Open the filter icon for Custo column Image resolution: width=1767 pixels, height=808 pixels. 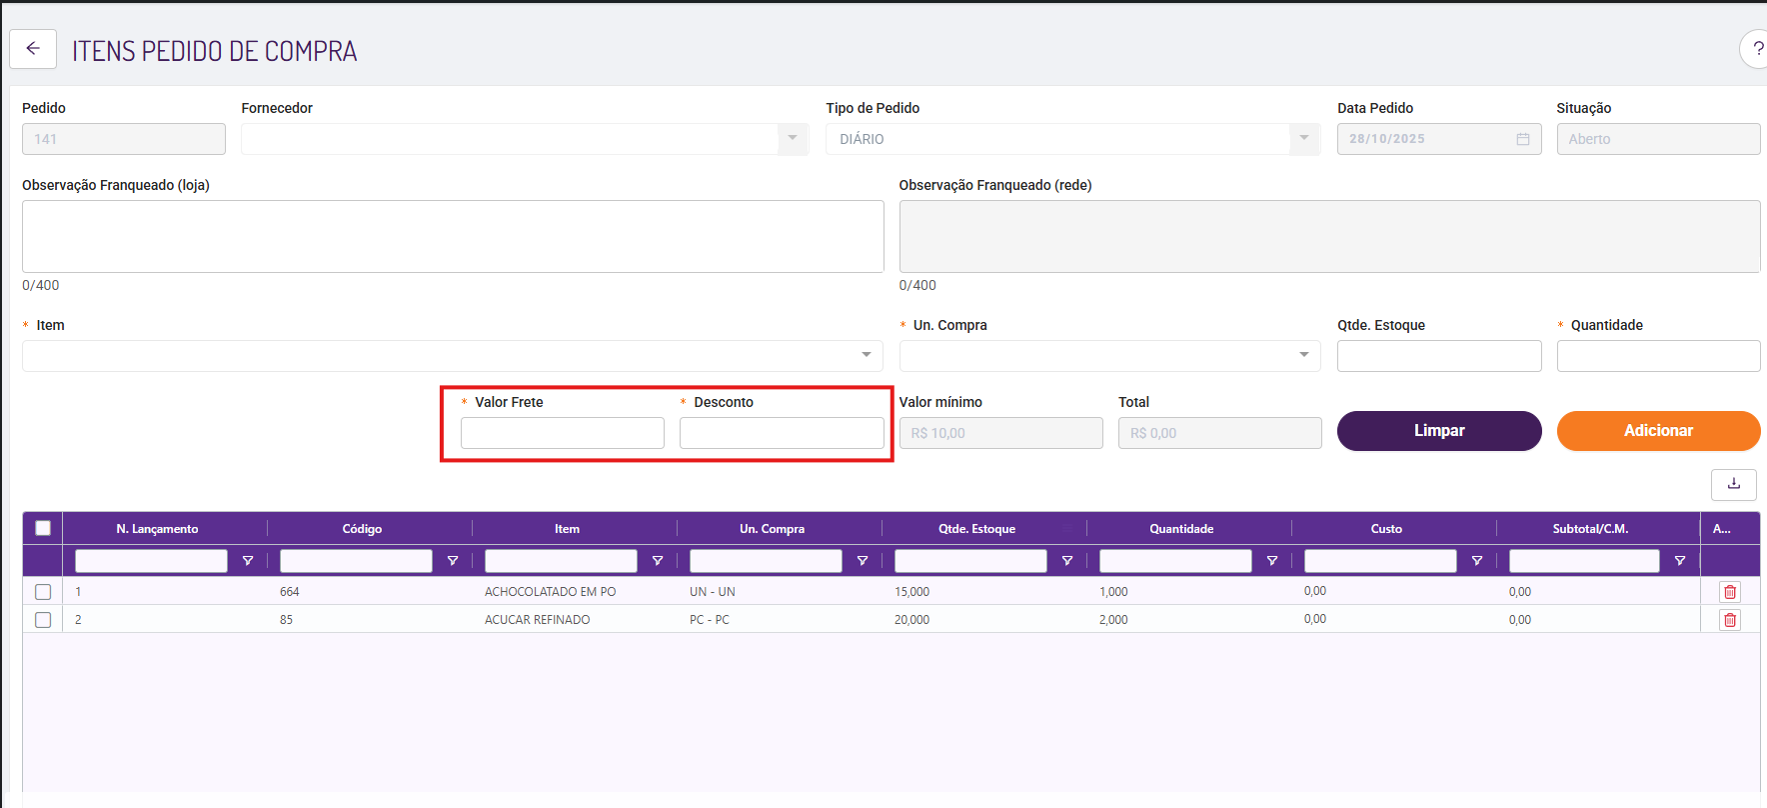point(1477,561)
